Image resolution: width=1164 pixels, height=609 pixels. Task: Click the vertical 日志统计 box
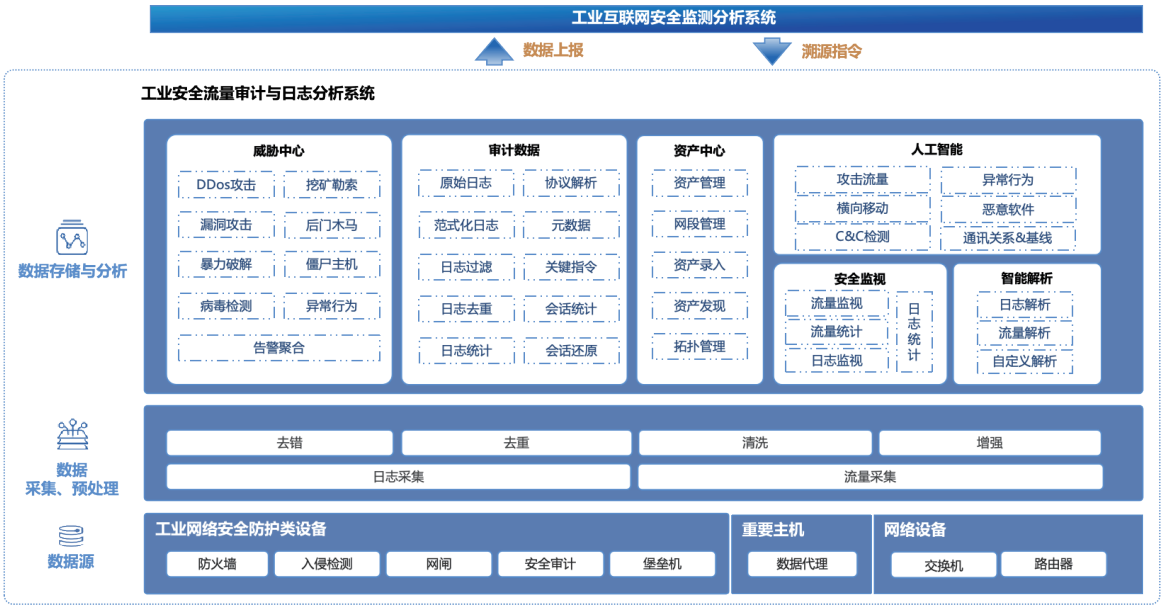[914, 332]
